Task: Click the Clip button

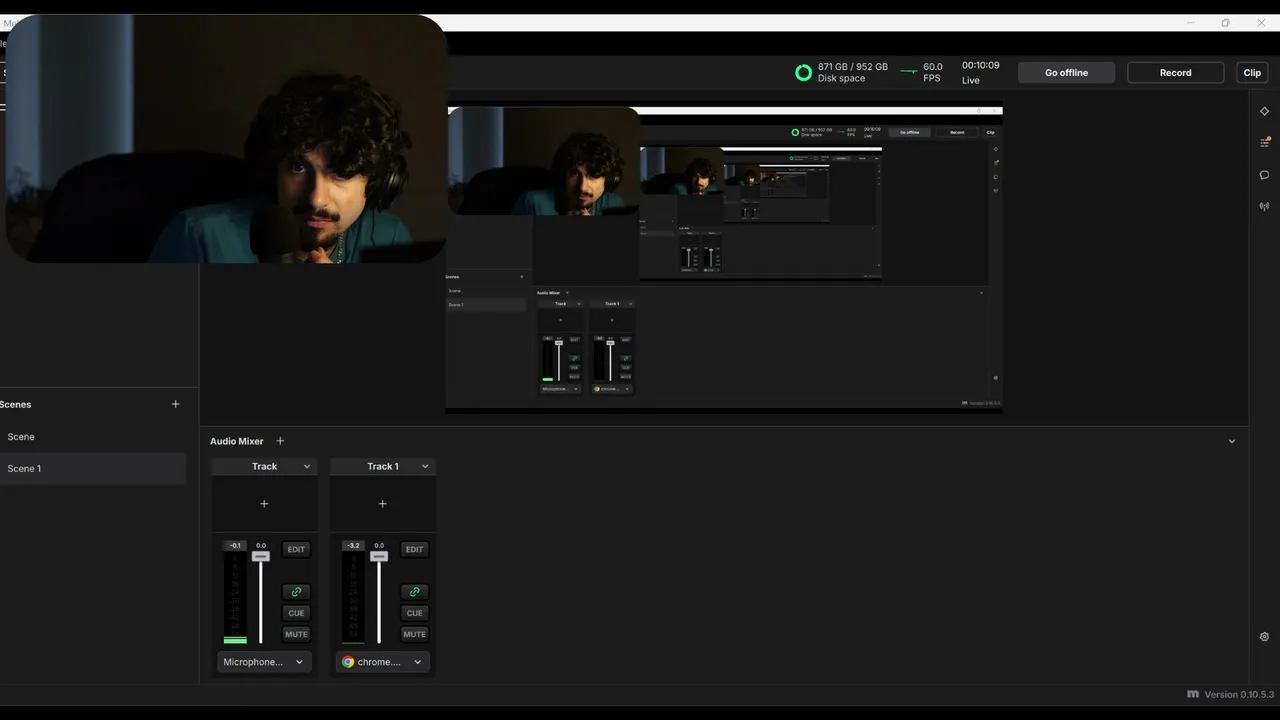Action: pyautogui.click(x=1252, y=73)
